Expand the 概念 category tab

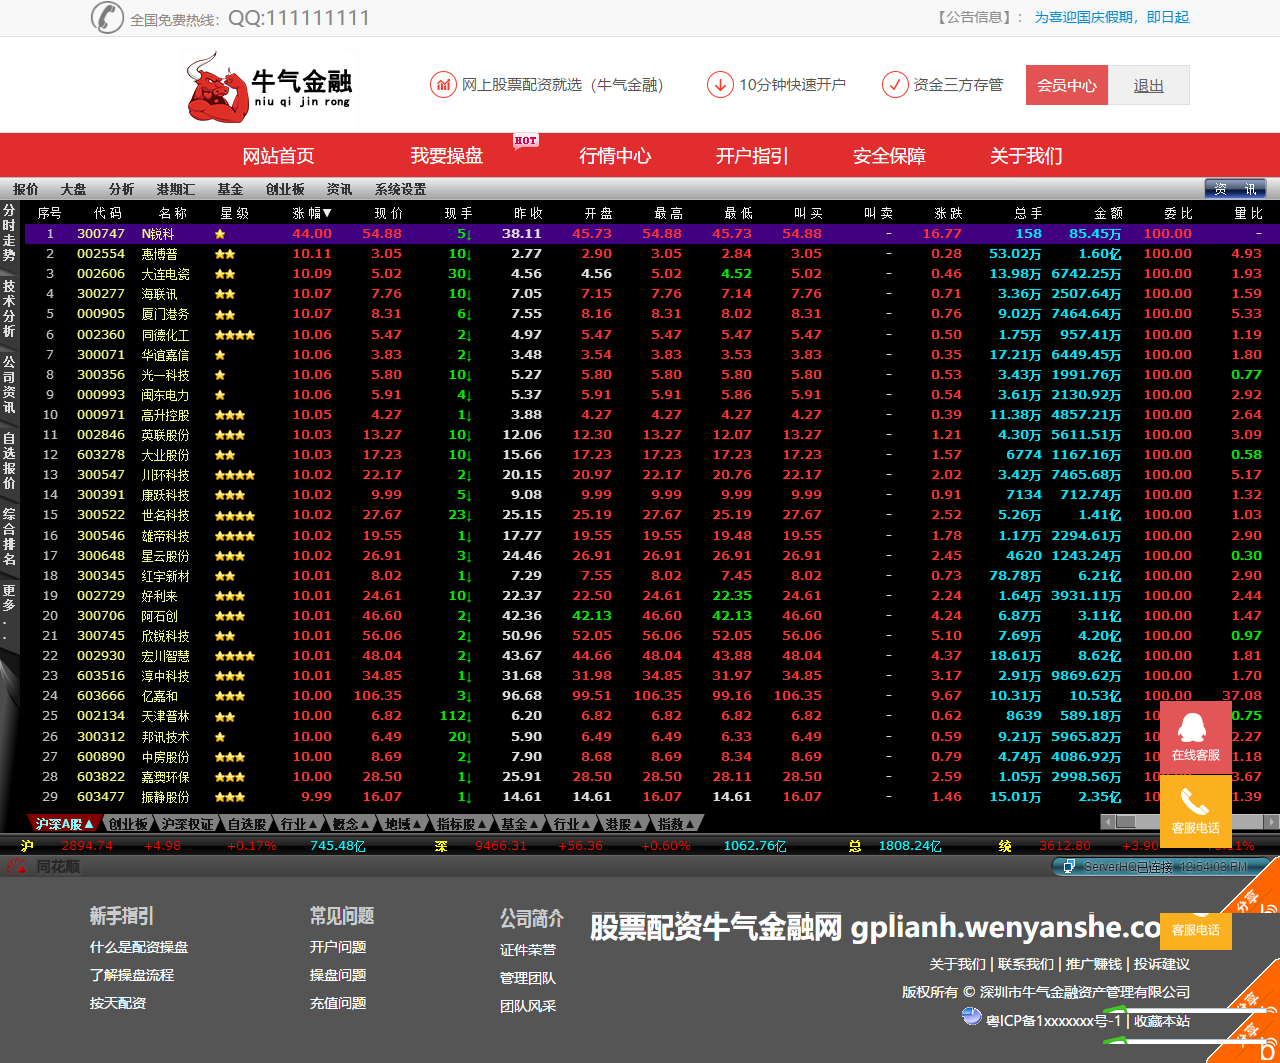click(351, 824)
